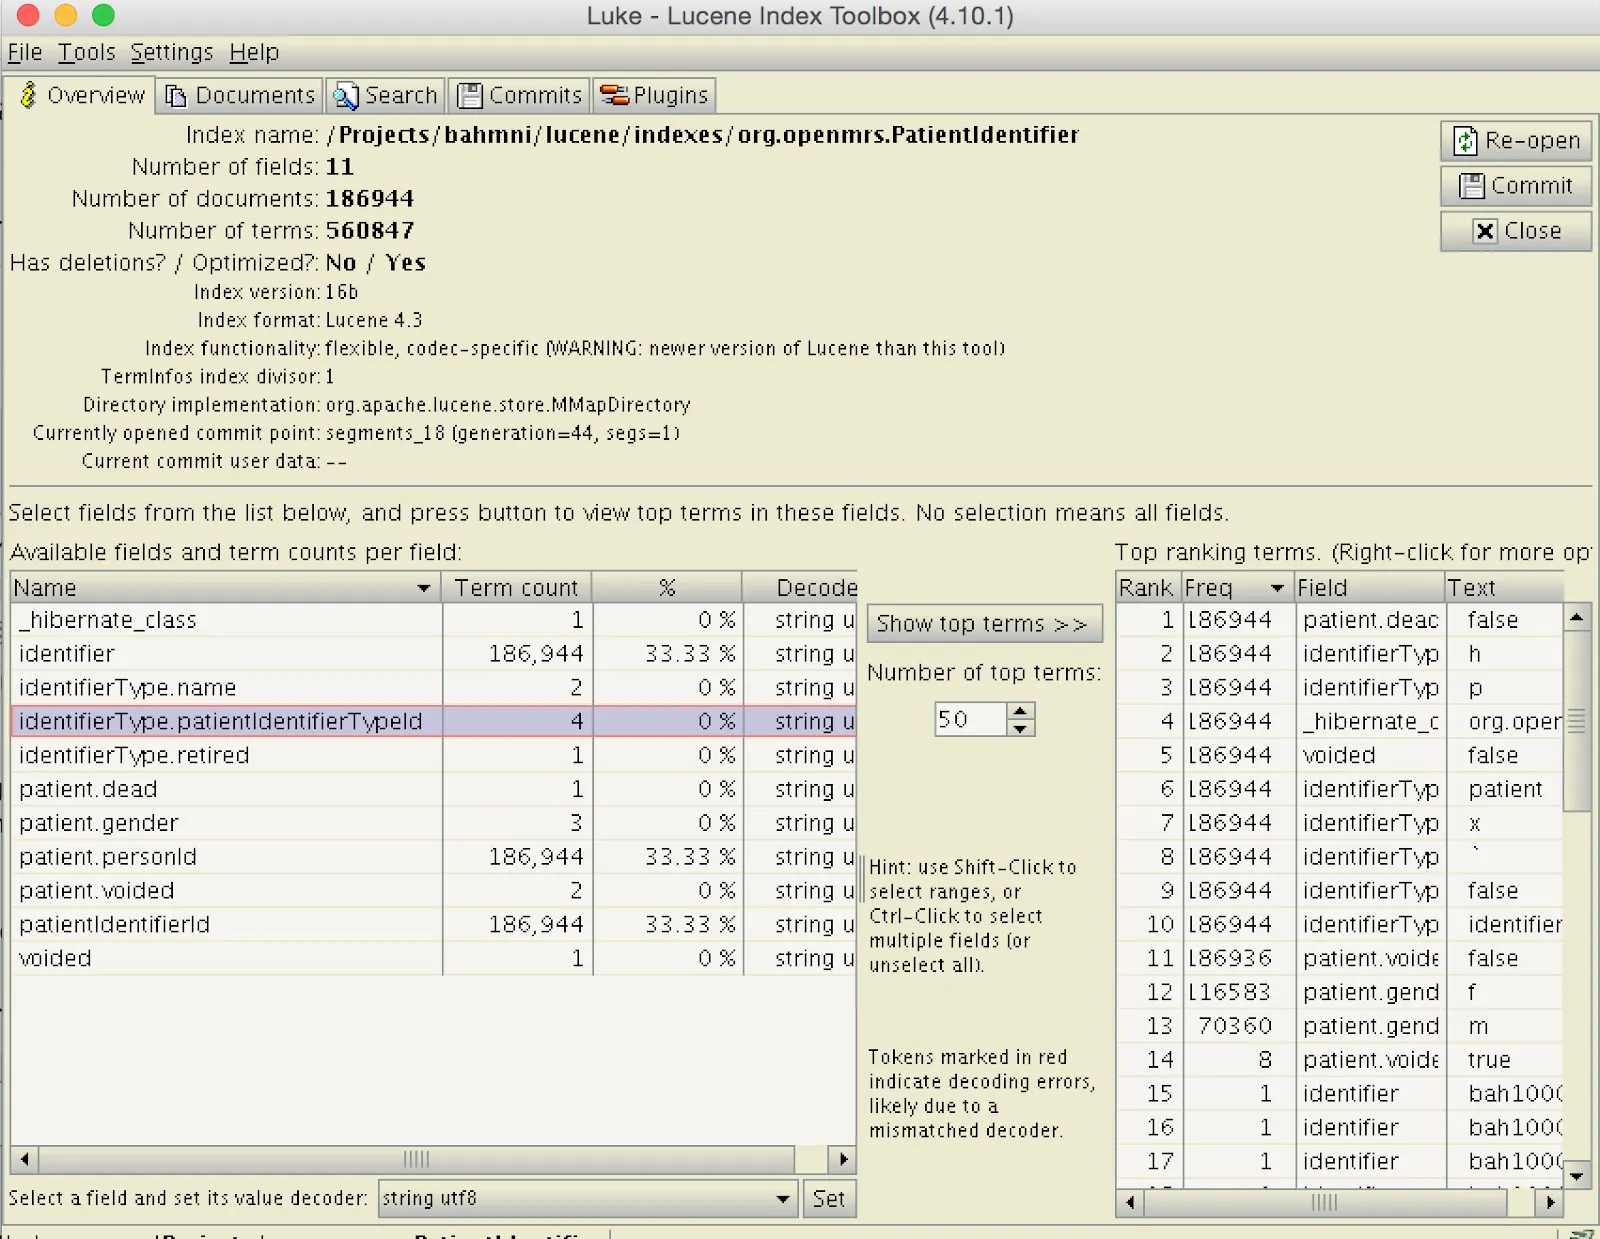Click the Plugins tab icon
Image resolution: width=1600 pixels, height=1239 pixels.
click(614, 96)
